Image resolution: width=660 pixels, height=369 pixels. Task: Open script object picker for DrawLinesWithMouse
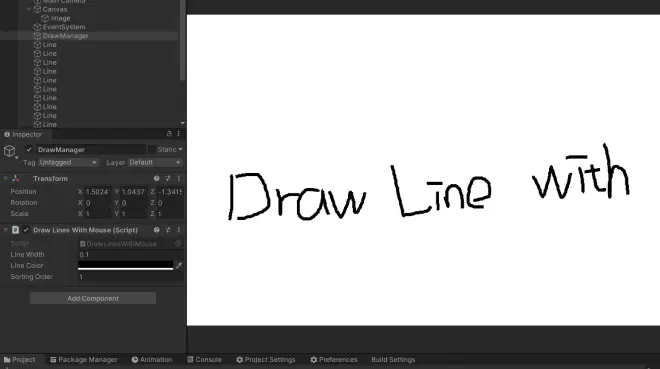coord(178,244)
